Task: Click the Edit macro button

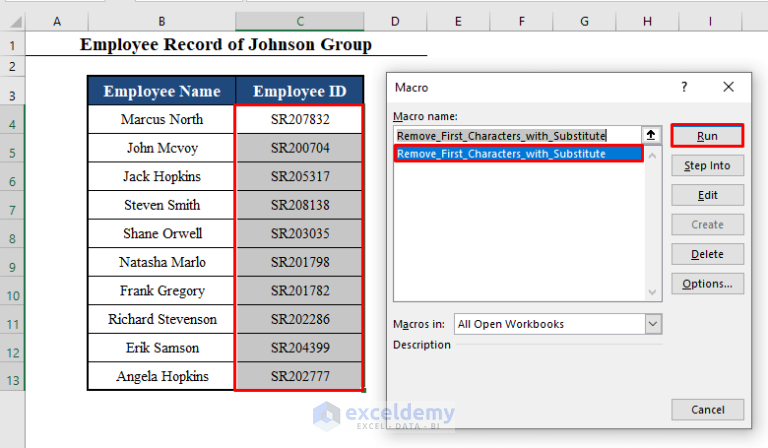Action: tap(707, 195)
